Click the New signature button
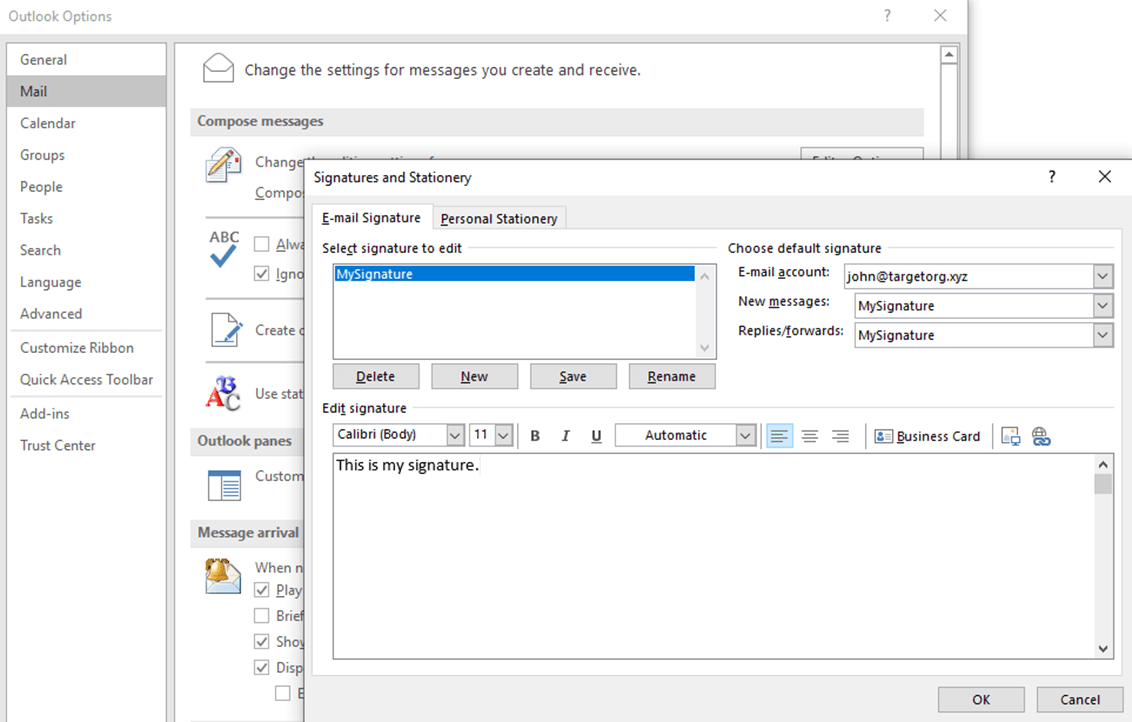Screen dimensions: 1132x722 [474, 376]
